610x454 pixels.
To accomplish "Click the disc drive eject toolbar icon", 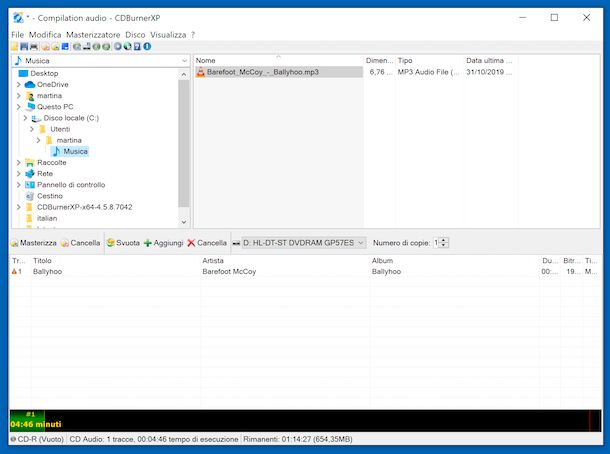I will pos(86,47).
